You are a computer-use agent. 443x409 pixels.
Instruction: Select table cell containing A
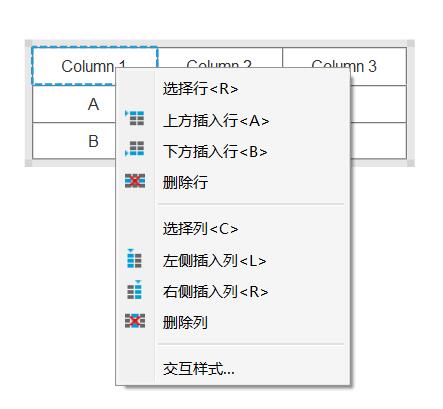tap(74, 104)
